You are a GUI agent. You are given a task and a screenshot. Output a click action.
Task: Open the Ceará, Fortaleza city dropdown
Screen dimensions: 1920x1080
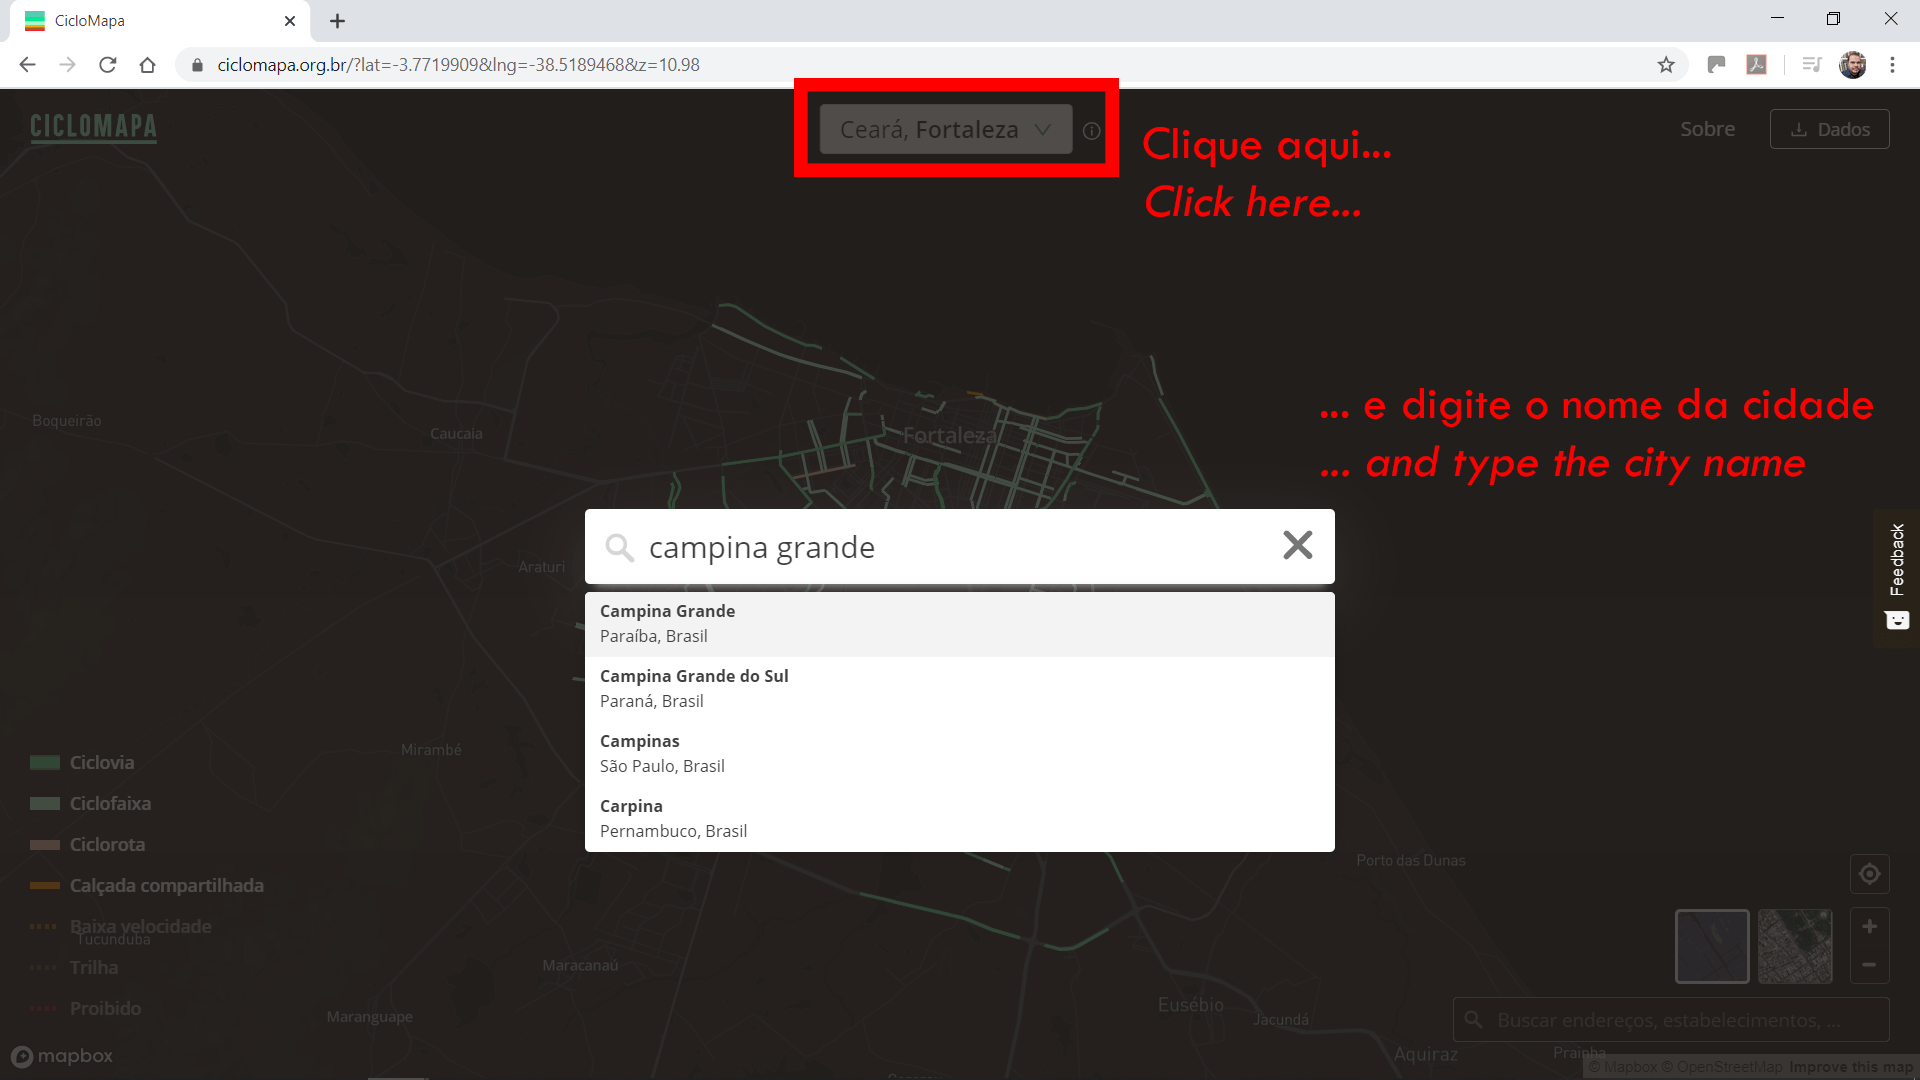point(945,130)
